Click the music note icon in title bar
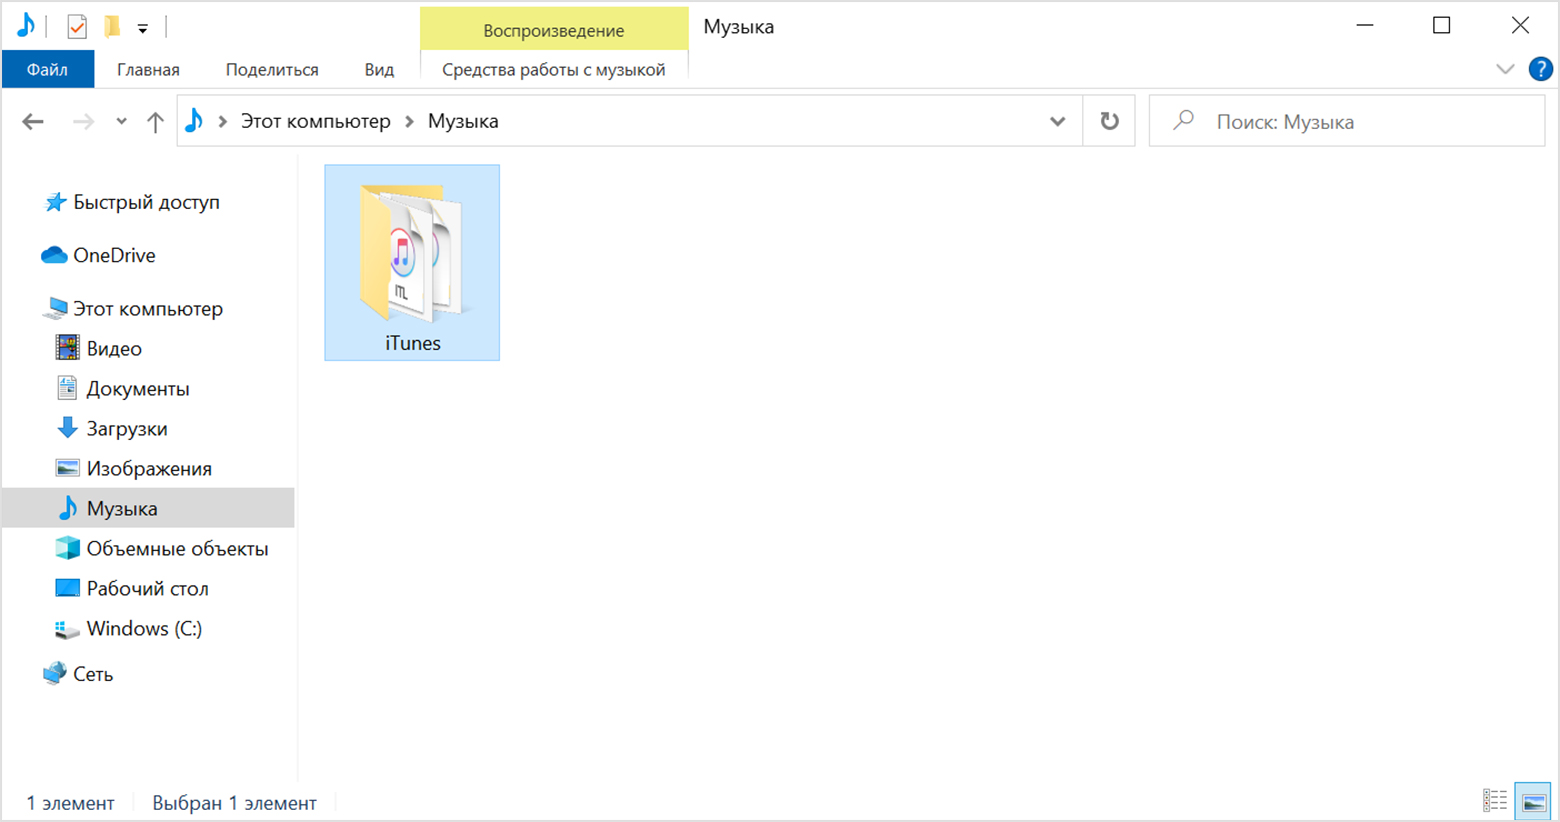Screen dimensions: 1560x822 26,26
